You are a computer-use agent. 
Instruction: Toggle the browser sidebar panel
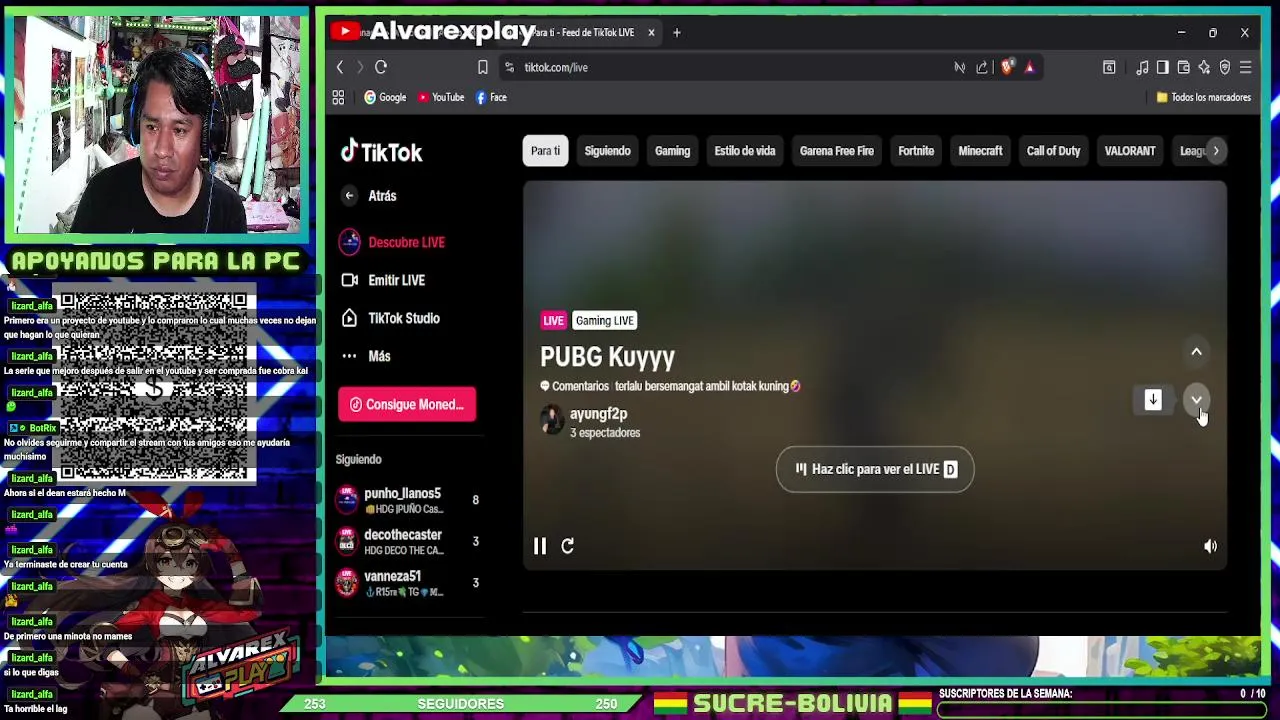1162,67
